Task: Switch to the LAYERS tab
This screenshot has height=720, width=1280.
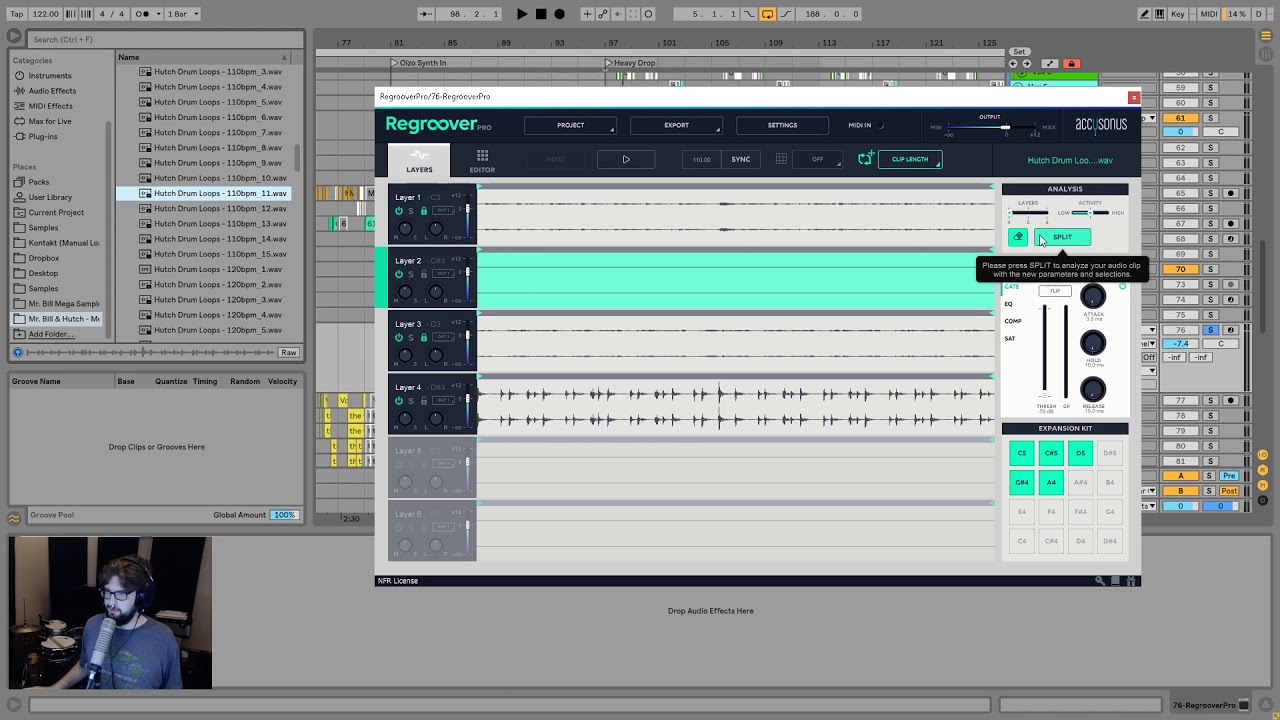Action: [419, 161]
